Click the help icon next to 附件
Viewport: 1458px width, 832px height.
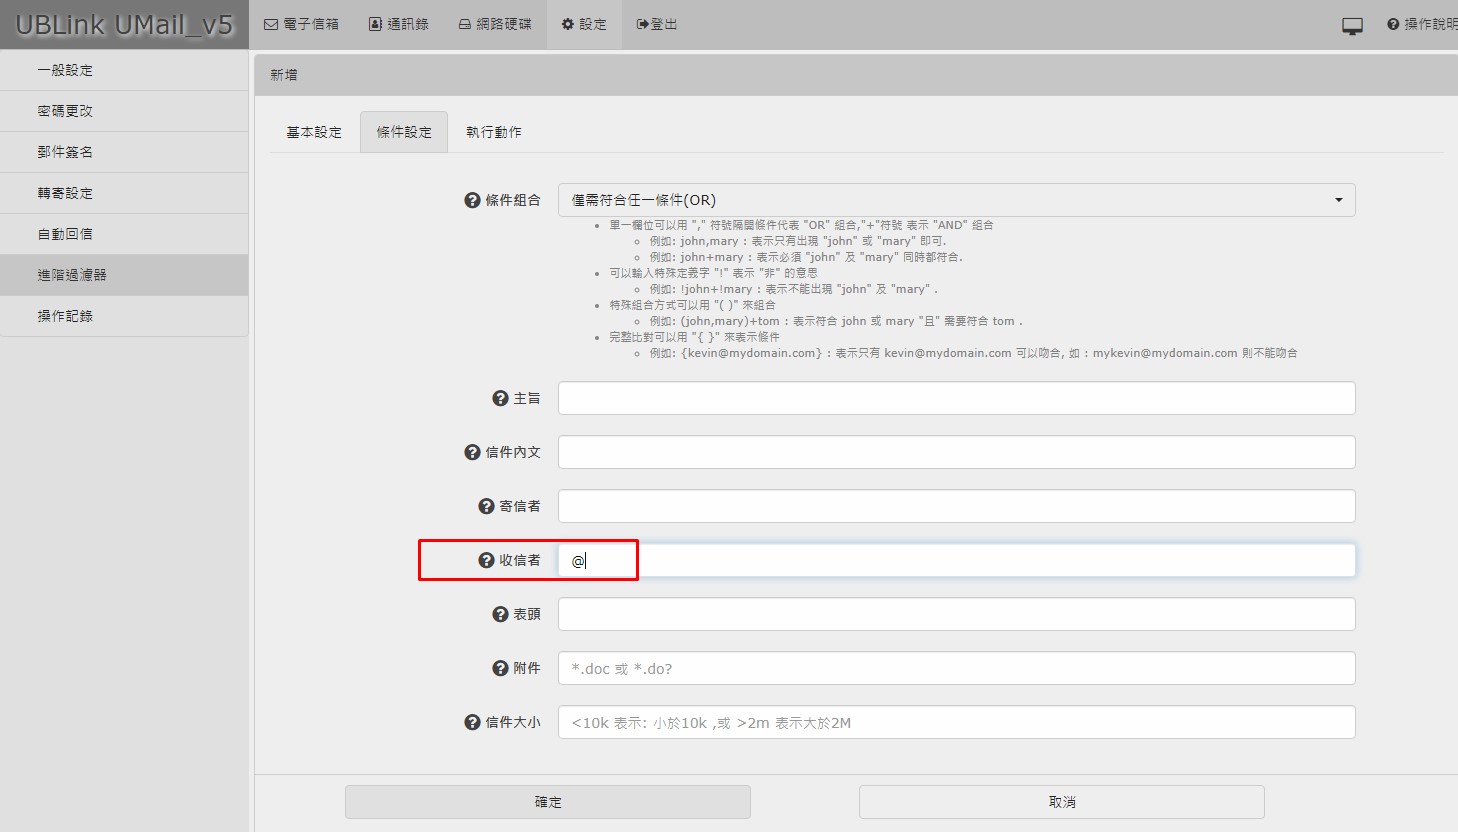pos(500,668)
